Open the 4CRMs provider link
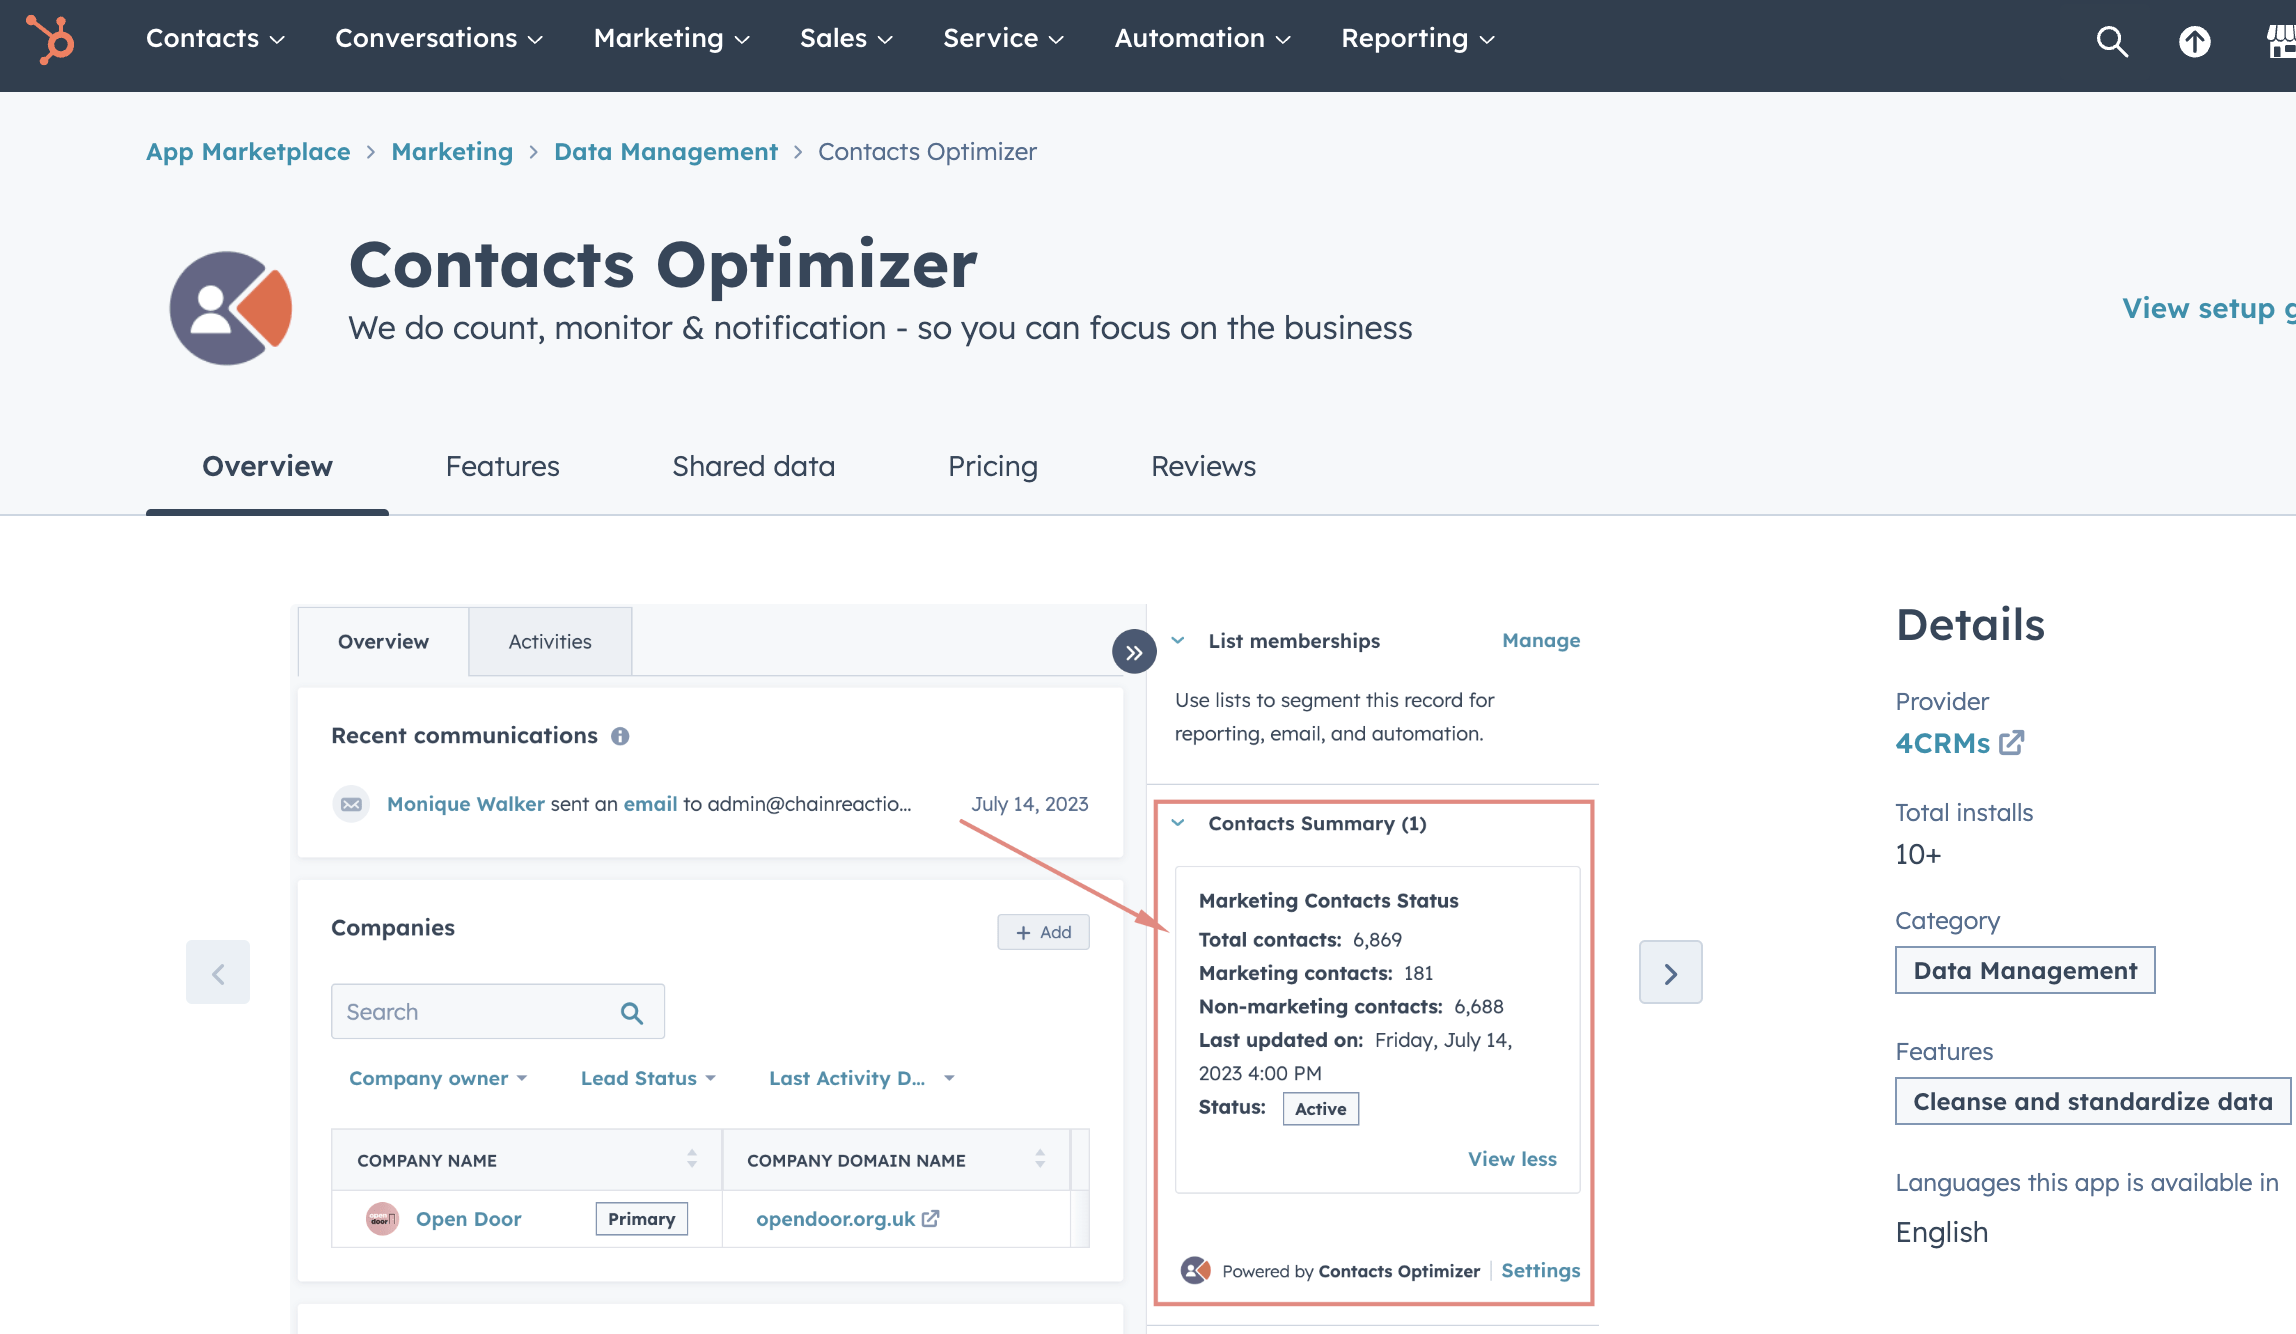This screenshot has height=1334, width=2296. pyautogui.click(x=1942, y=743)
